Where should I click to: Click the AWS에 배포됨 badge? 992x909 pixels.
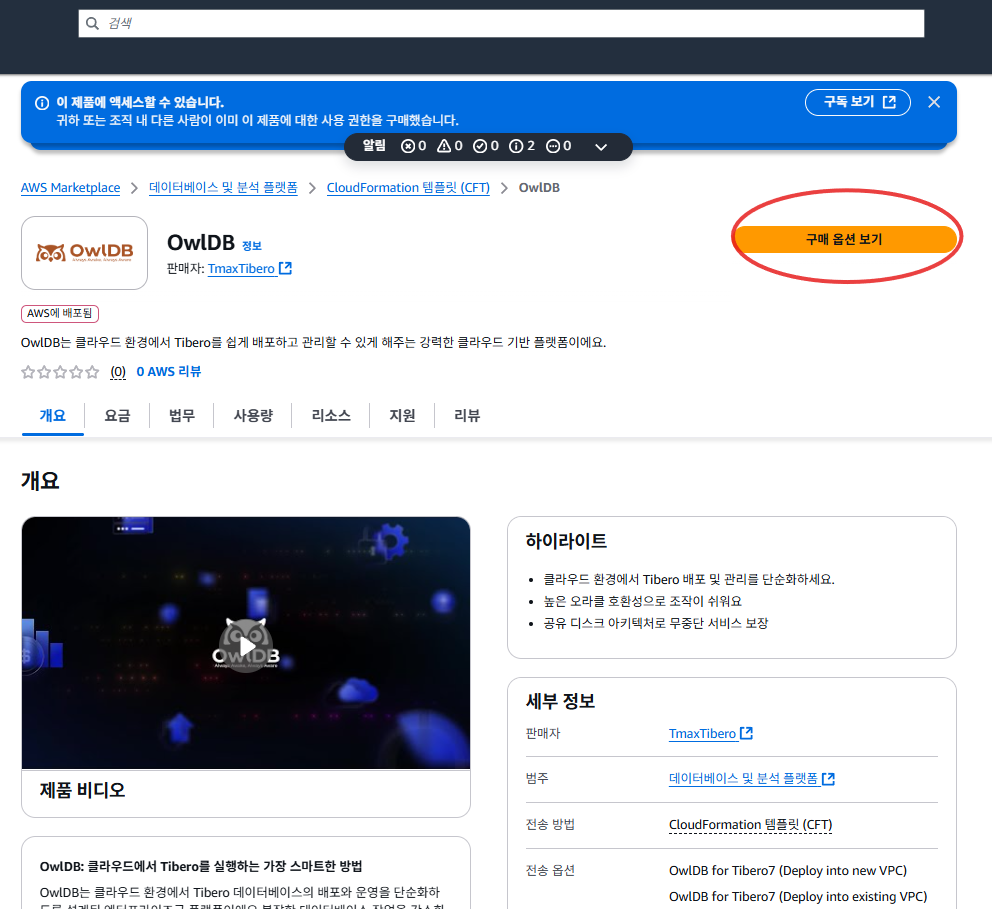tap(60, 313)
